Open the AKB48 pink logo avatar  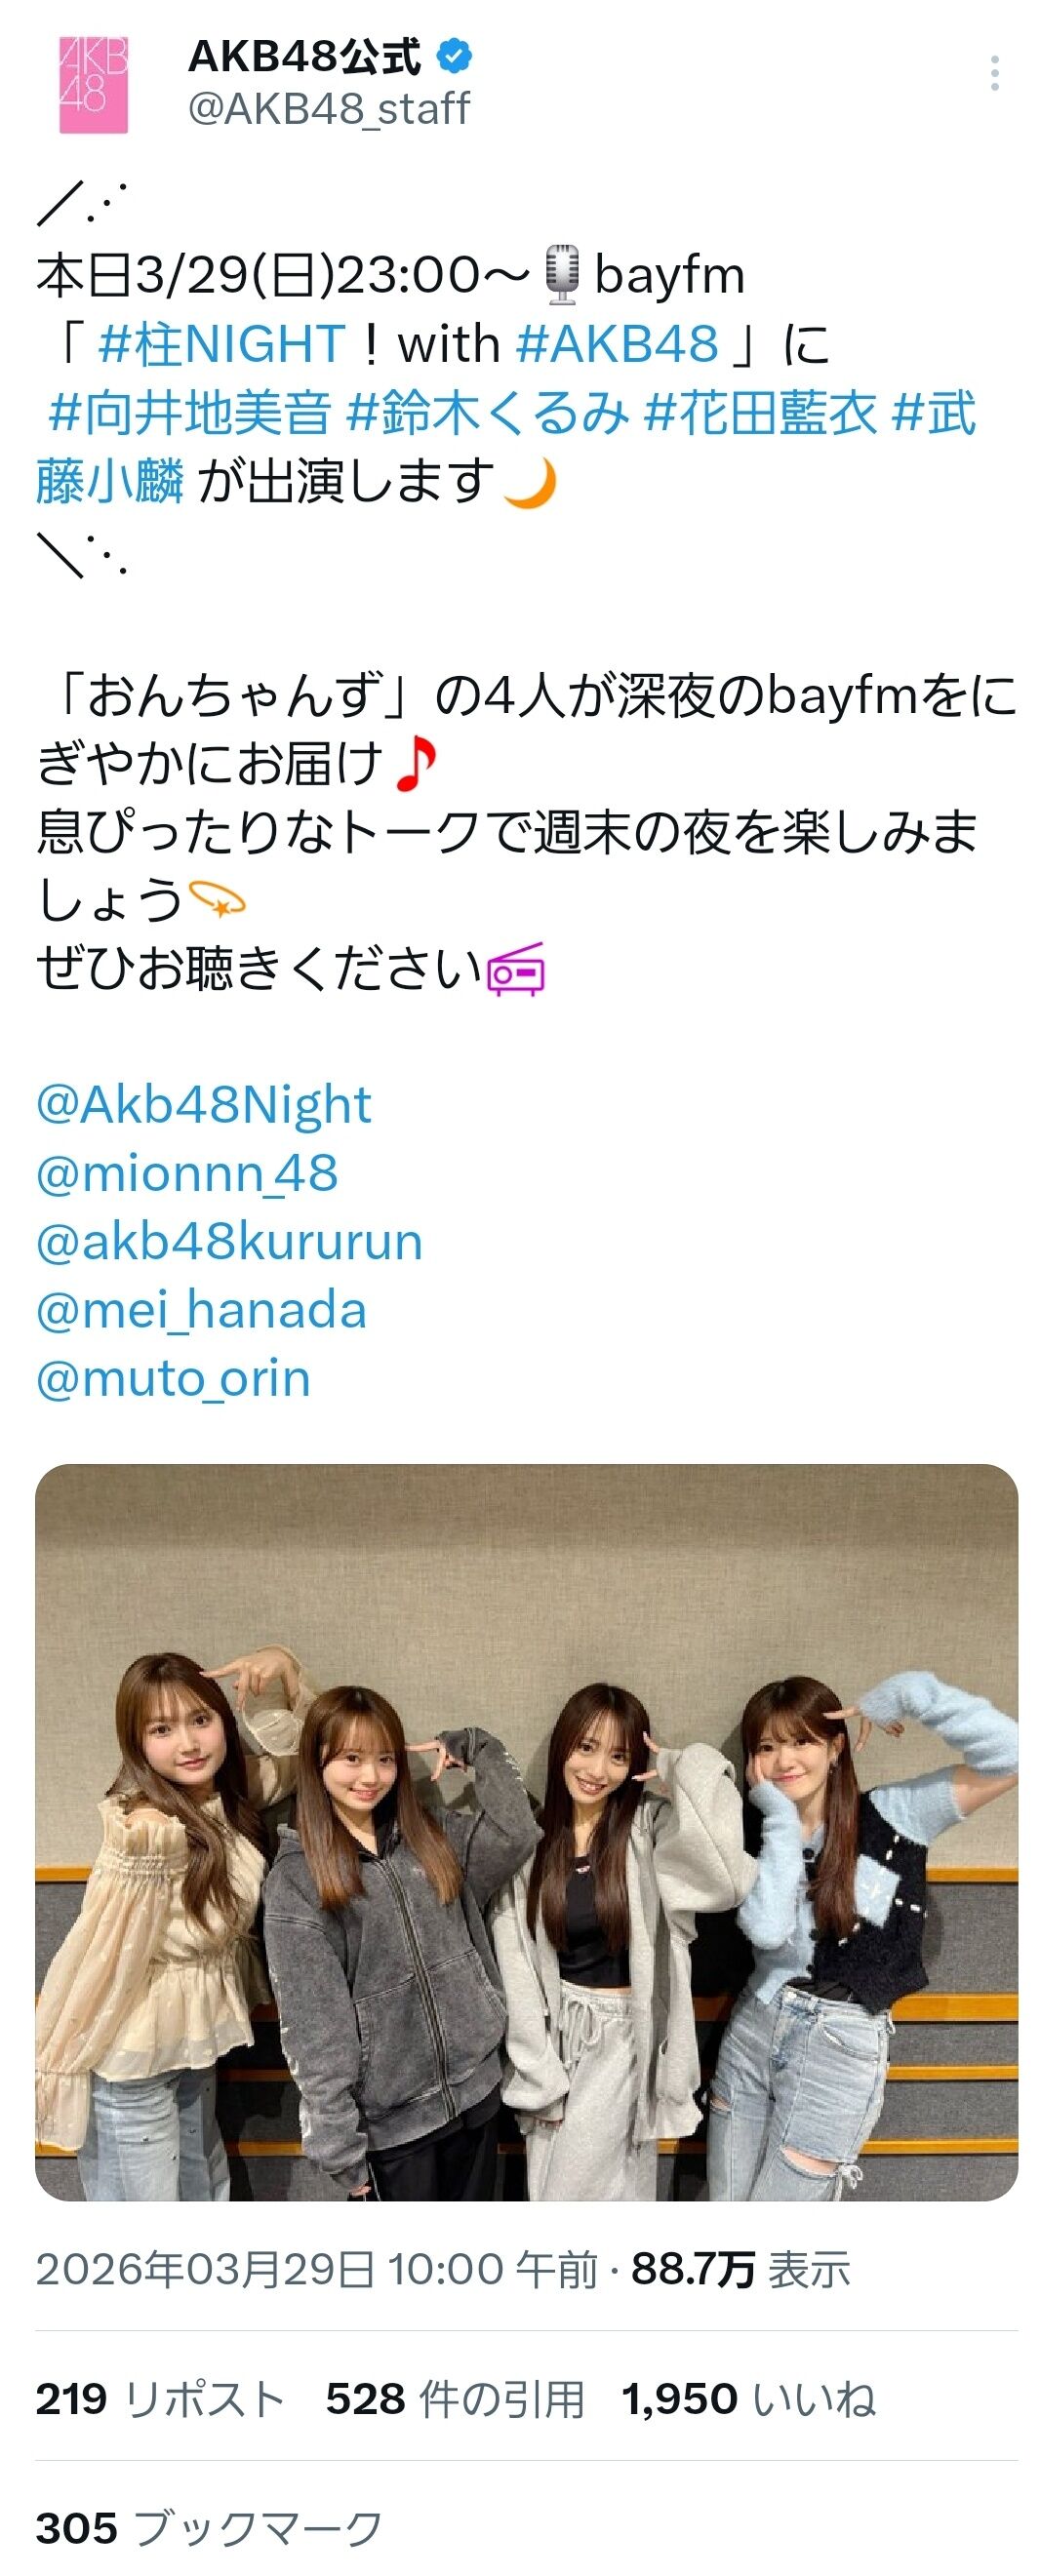click(93, 84)
